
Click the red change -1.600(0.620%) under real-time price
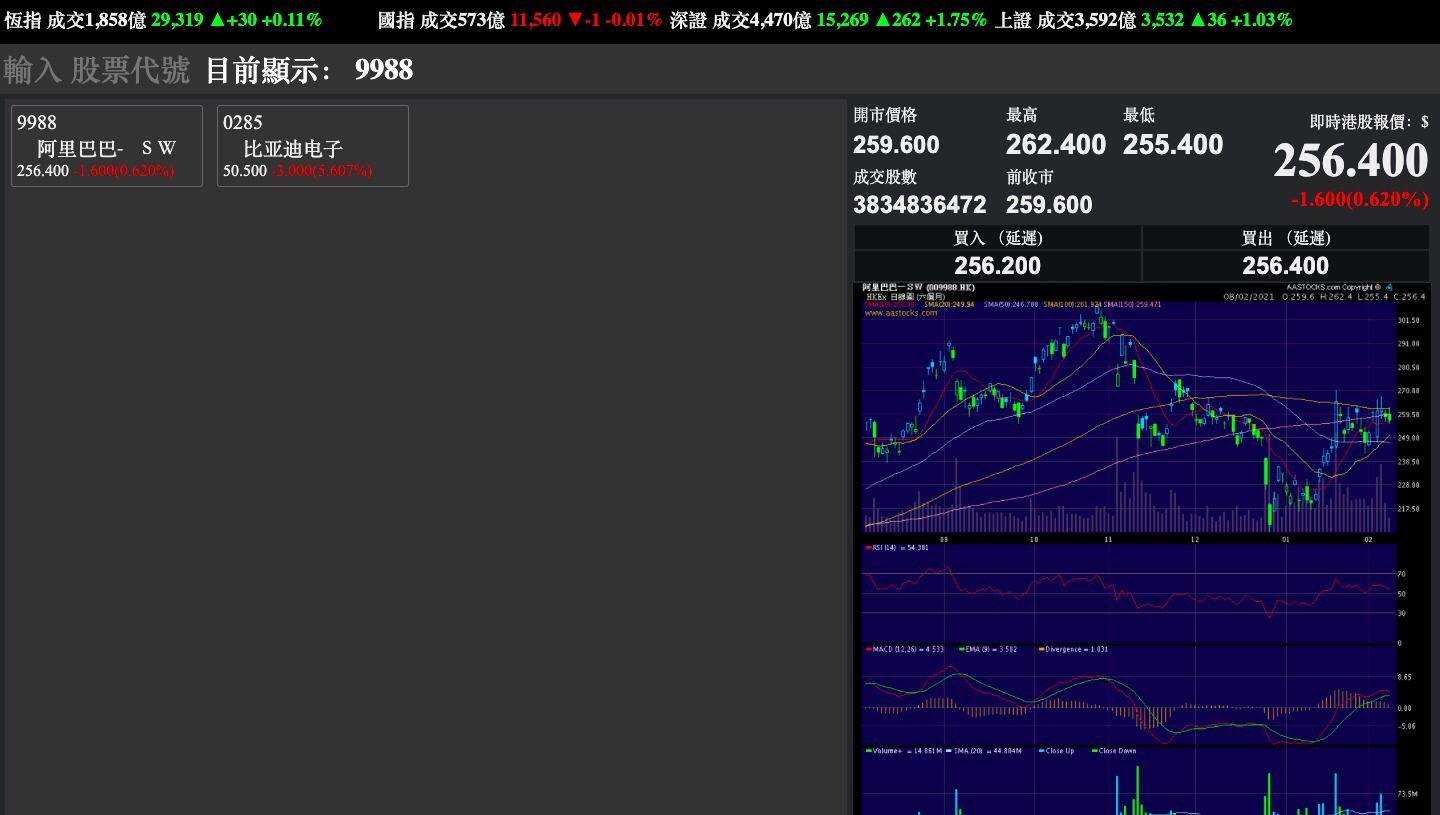coord(1360,199)
